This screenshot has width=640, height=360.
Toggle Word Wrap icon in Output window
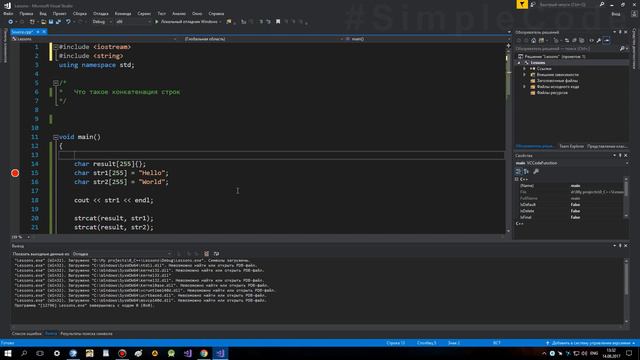click(216, 254)
